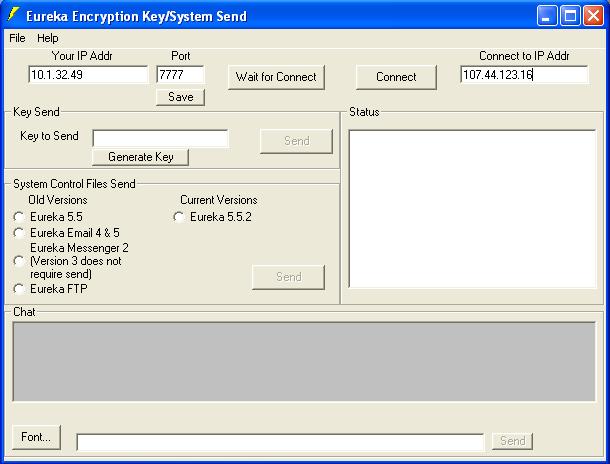
Task: Click the Key to Send label
Action: (x=49, y=136)
